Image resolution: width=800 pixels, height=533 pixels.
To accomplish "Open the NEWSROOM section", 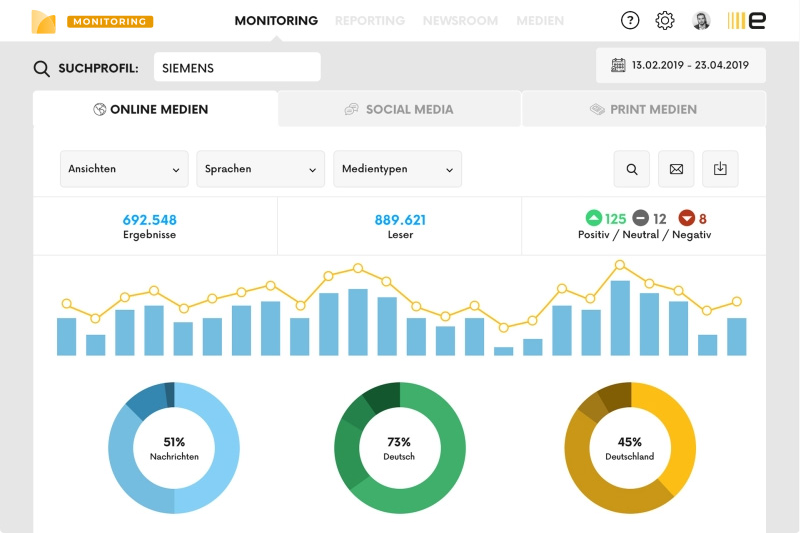I will 460,21.
